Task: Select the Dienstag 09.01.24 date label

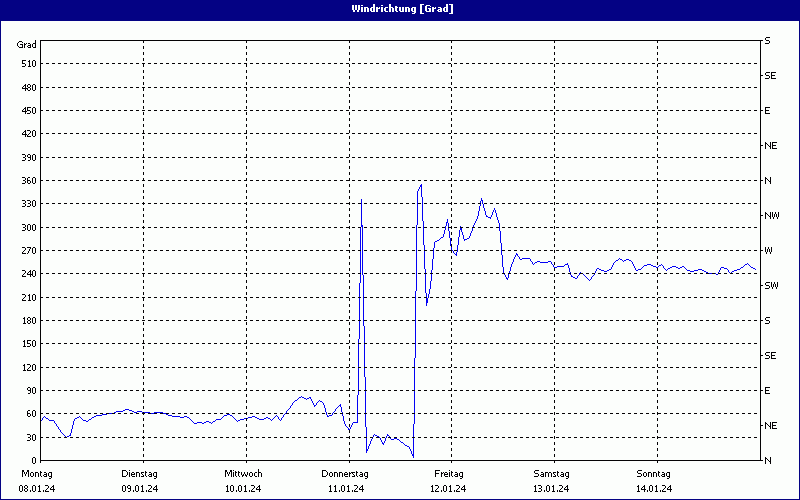Action: pos(140,481)
